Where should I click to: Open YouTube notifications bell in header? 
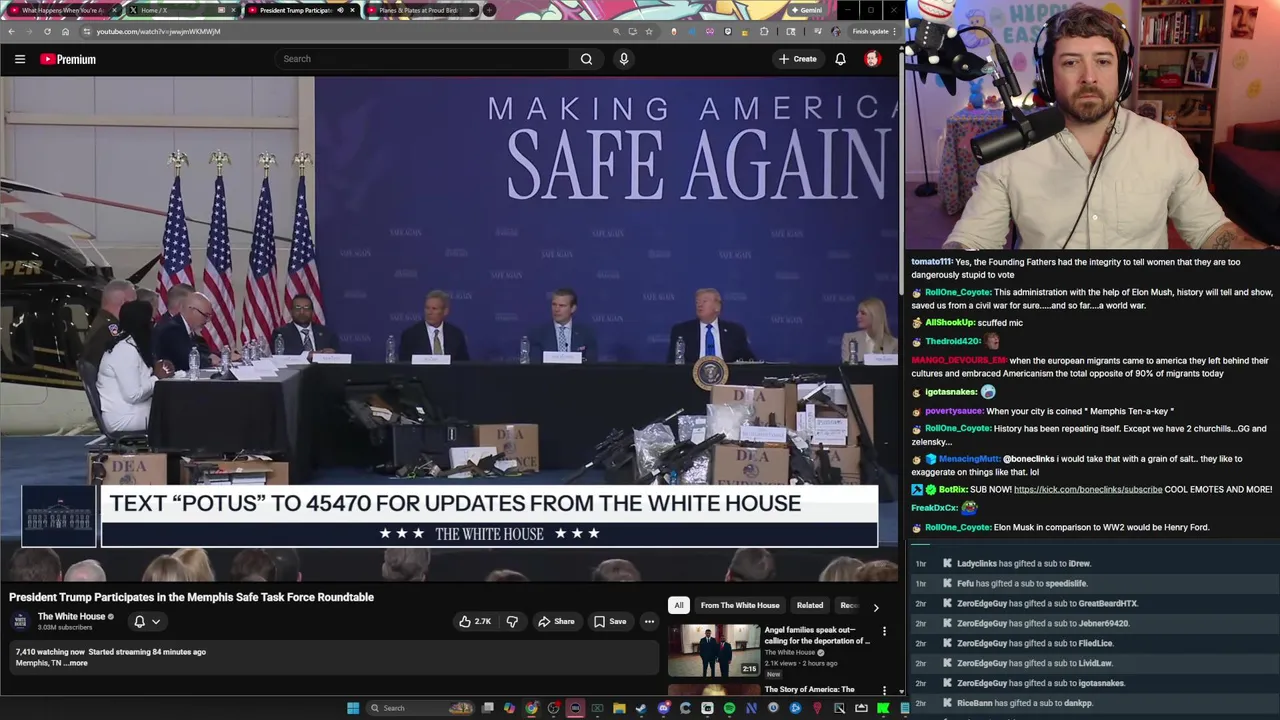[840, 59]
